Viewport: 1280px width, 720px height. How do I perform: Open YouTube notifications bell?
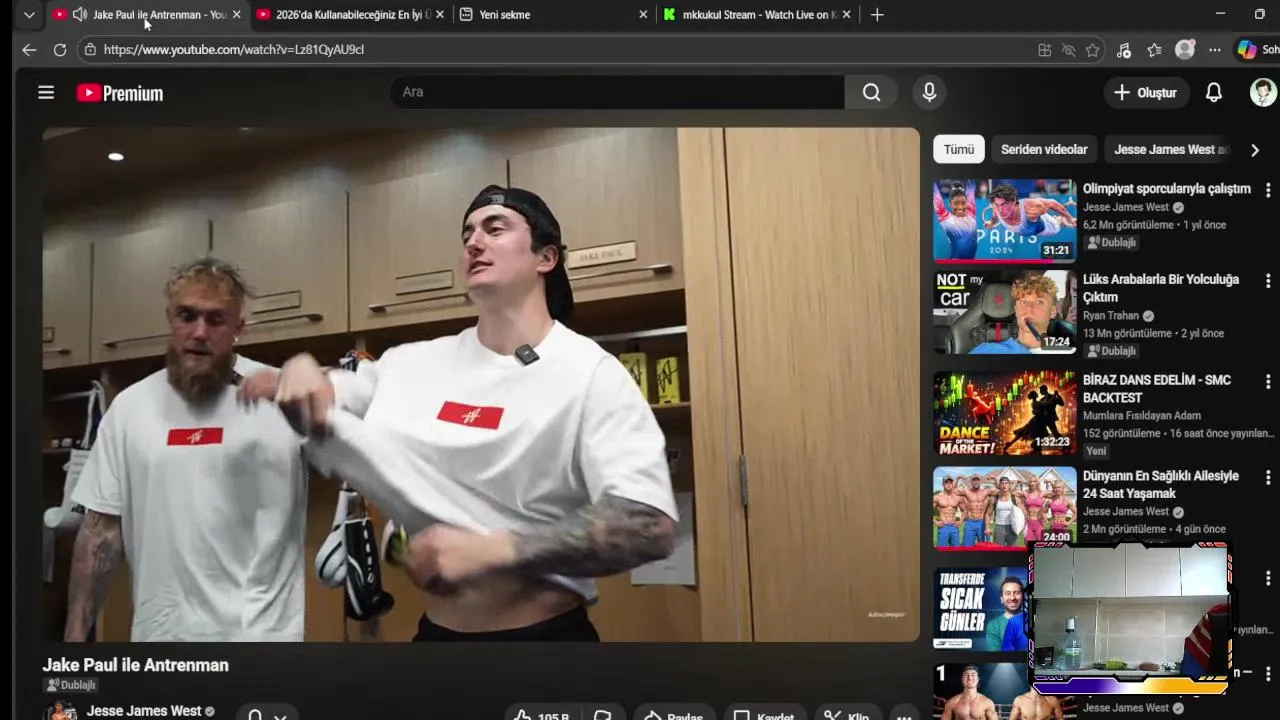(1213, 92)
